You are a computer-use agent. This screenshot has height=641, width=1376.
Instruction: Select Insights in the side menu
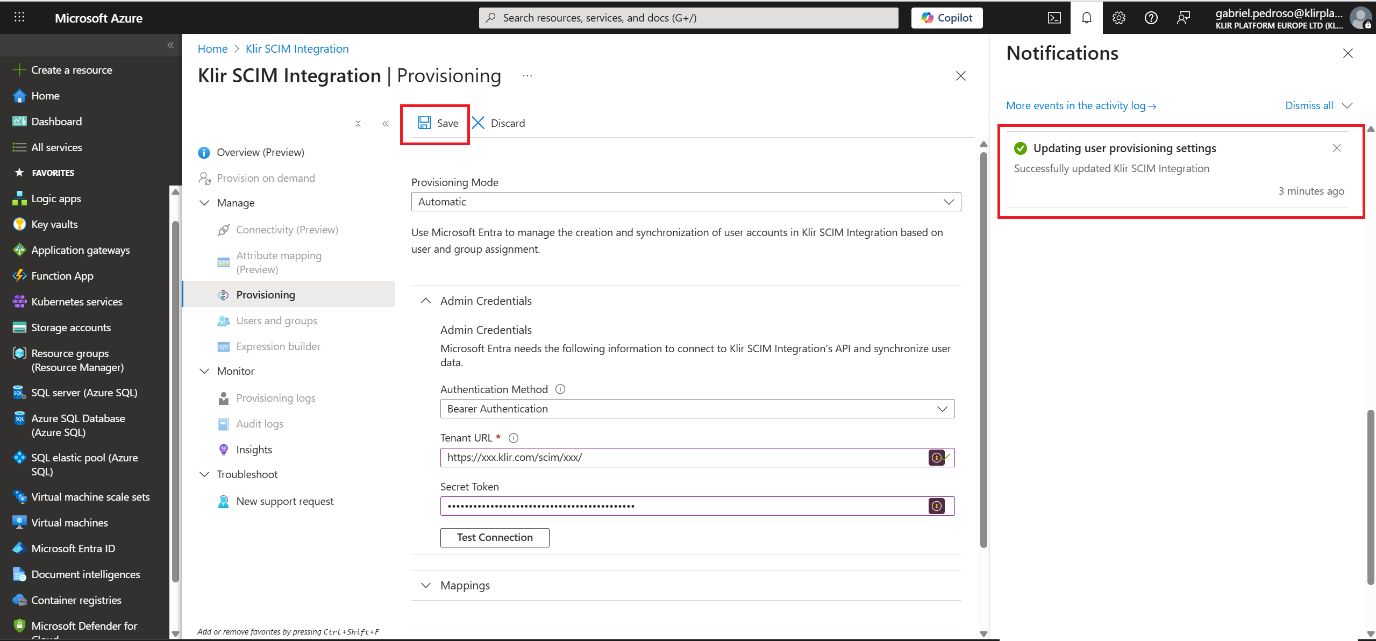254,450
